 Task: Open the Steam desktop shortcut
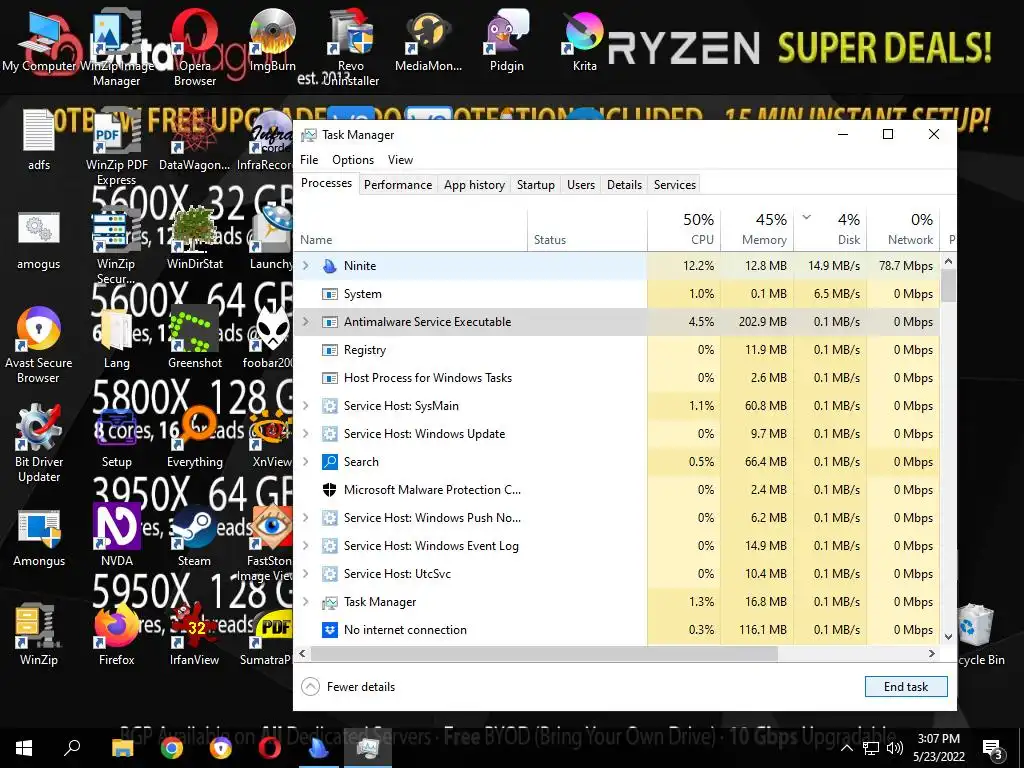pos(195,536)
